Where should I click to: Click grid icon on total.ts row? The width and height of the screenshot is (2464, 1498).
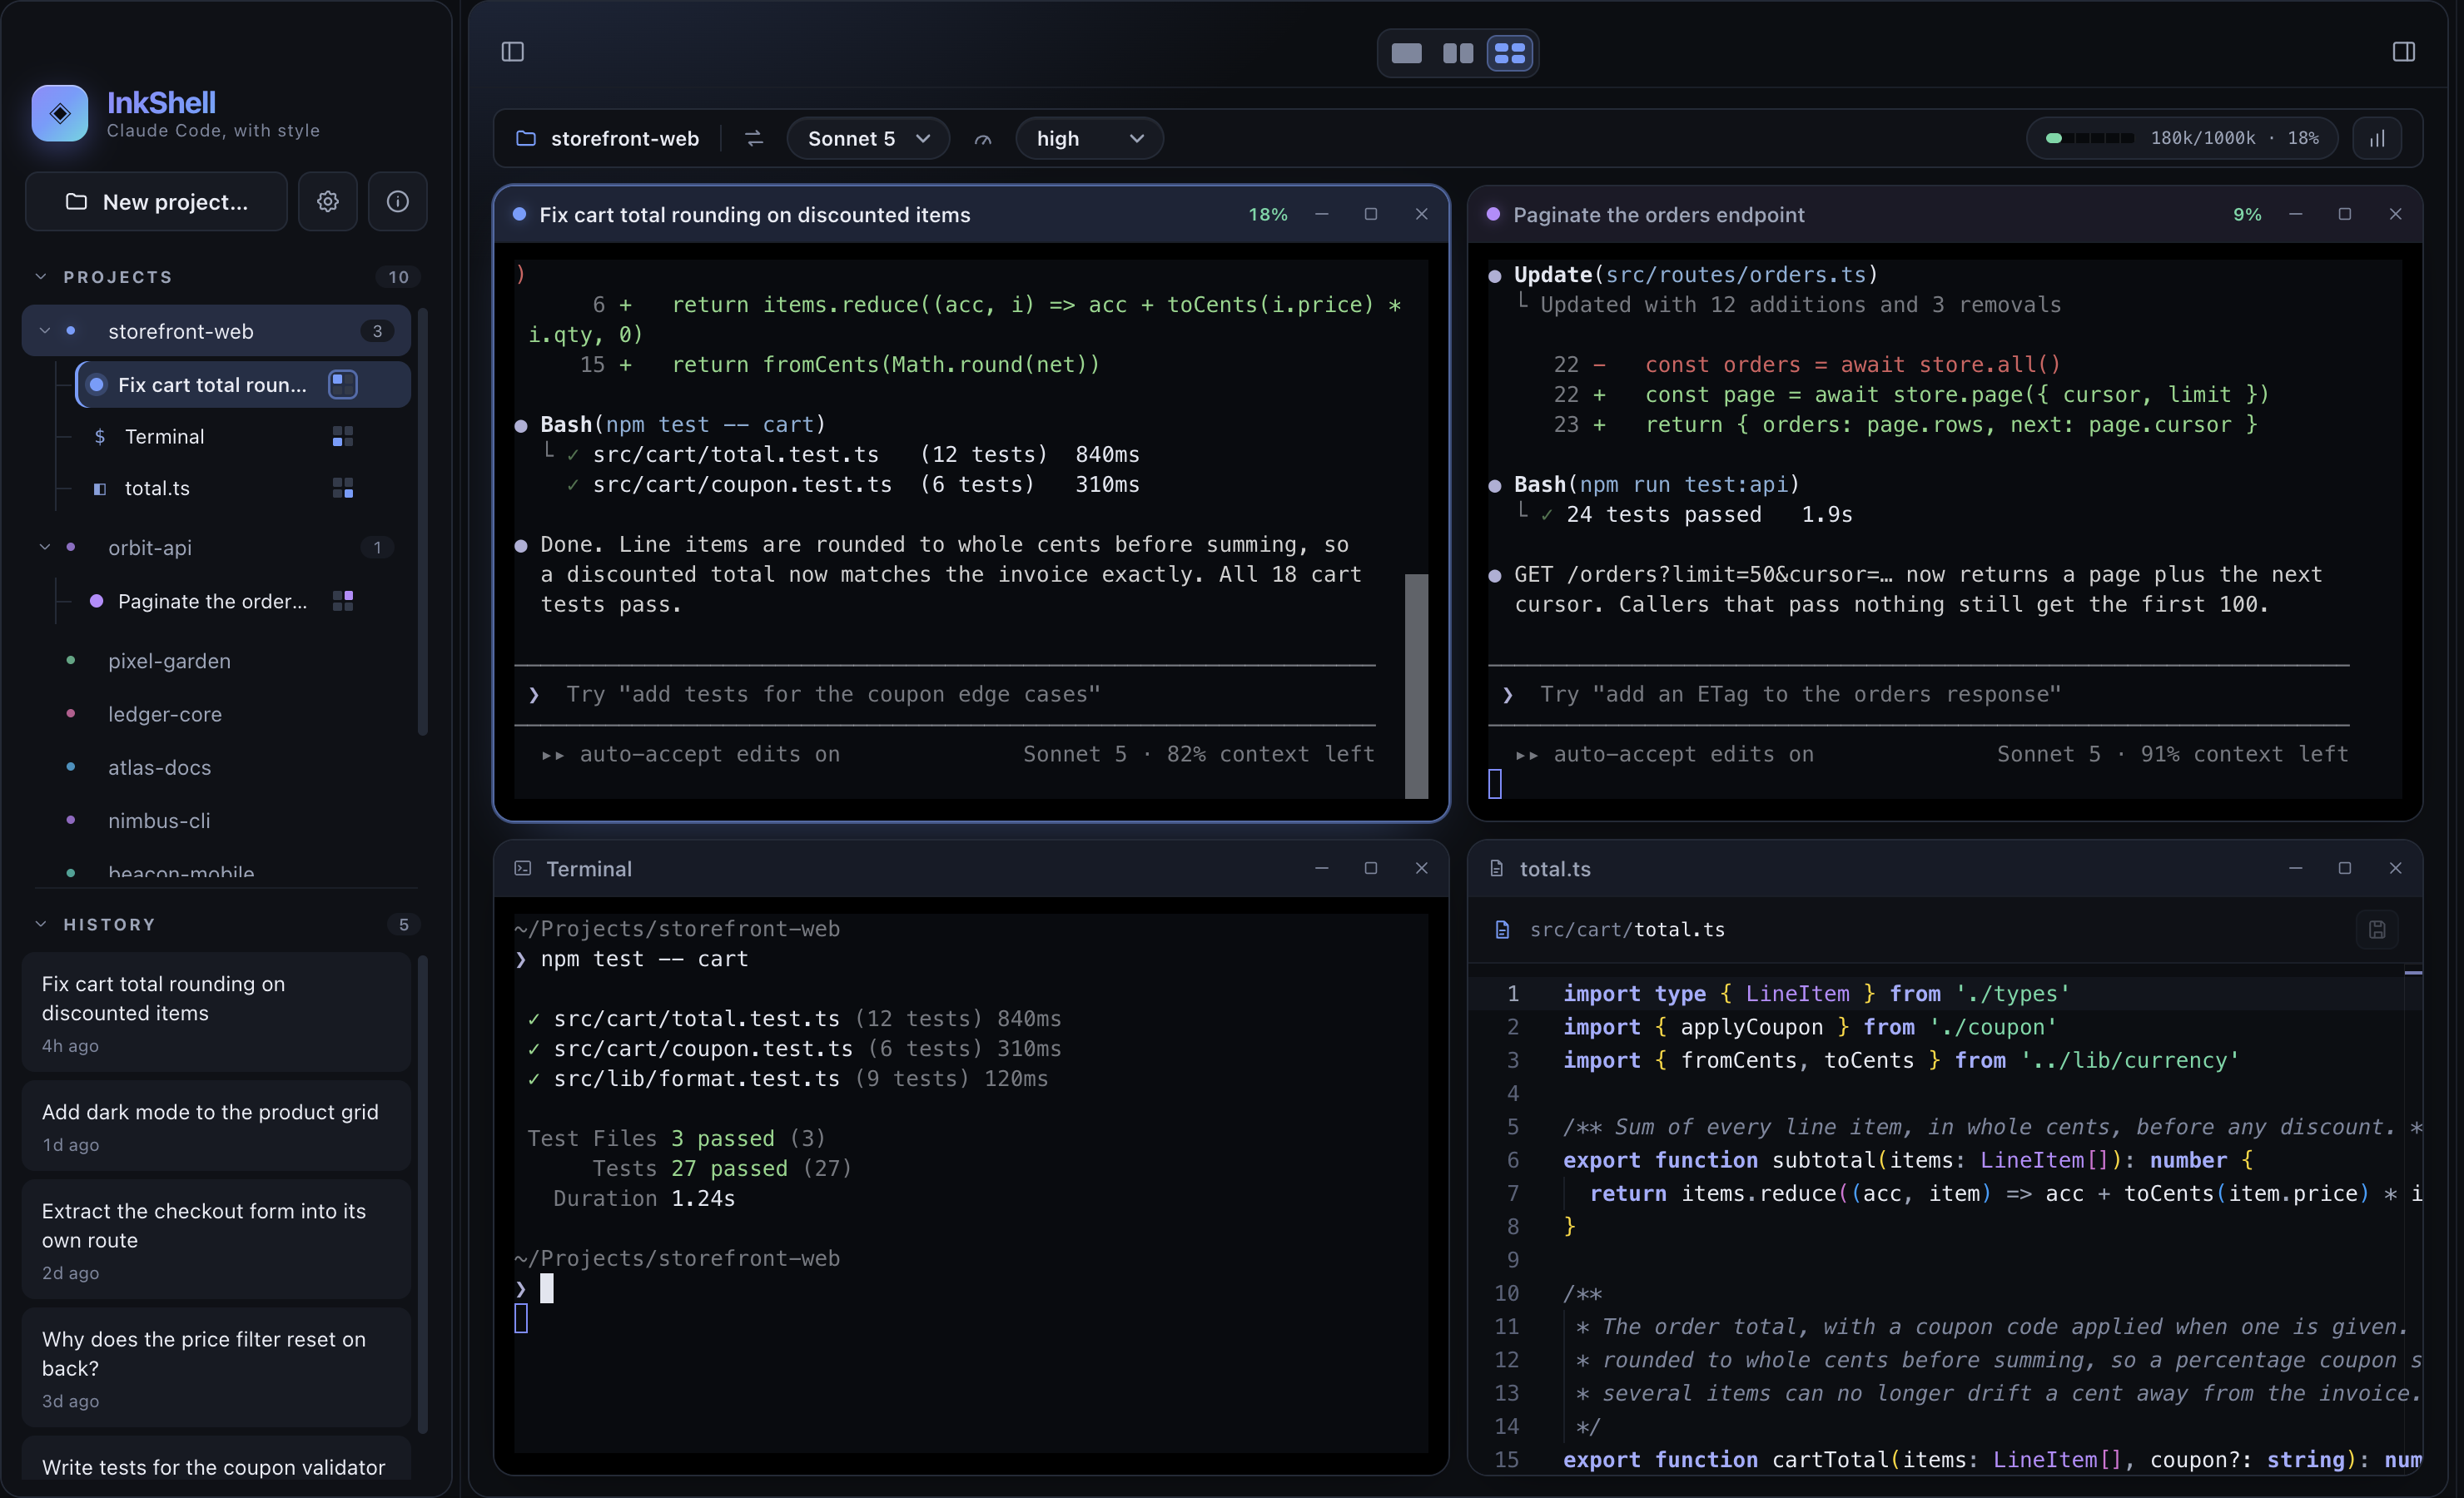(x=343, y=488)
